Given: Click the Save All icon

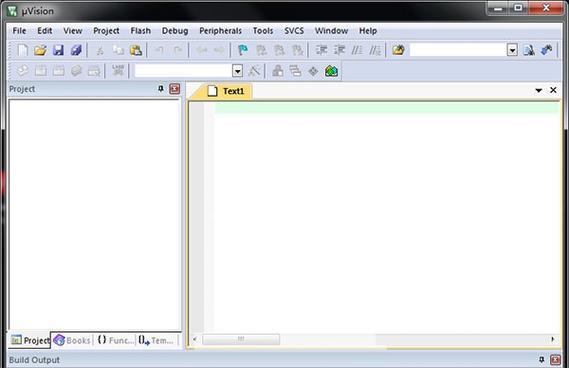Looking at the screenshot, I should (x=76, y=50).
